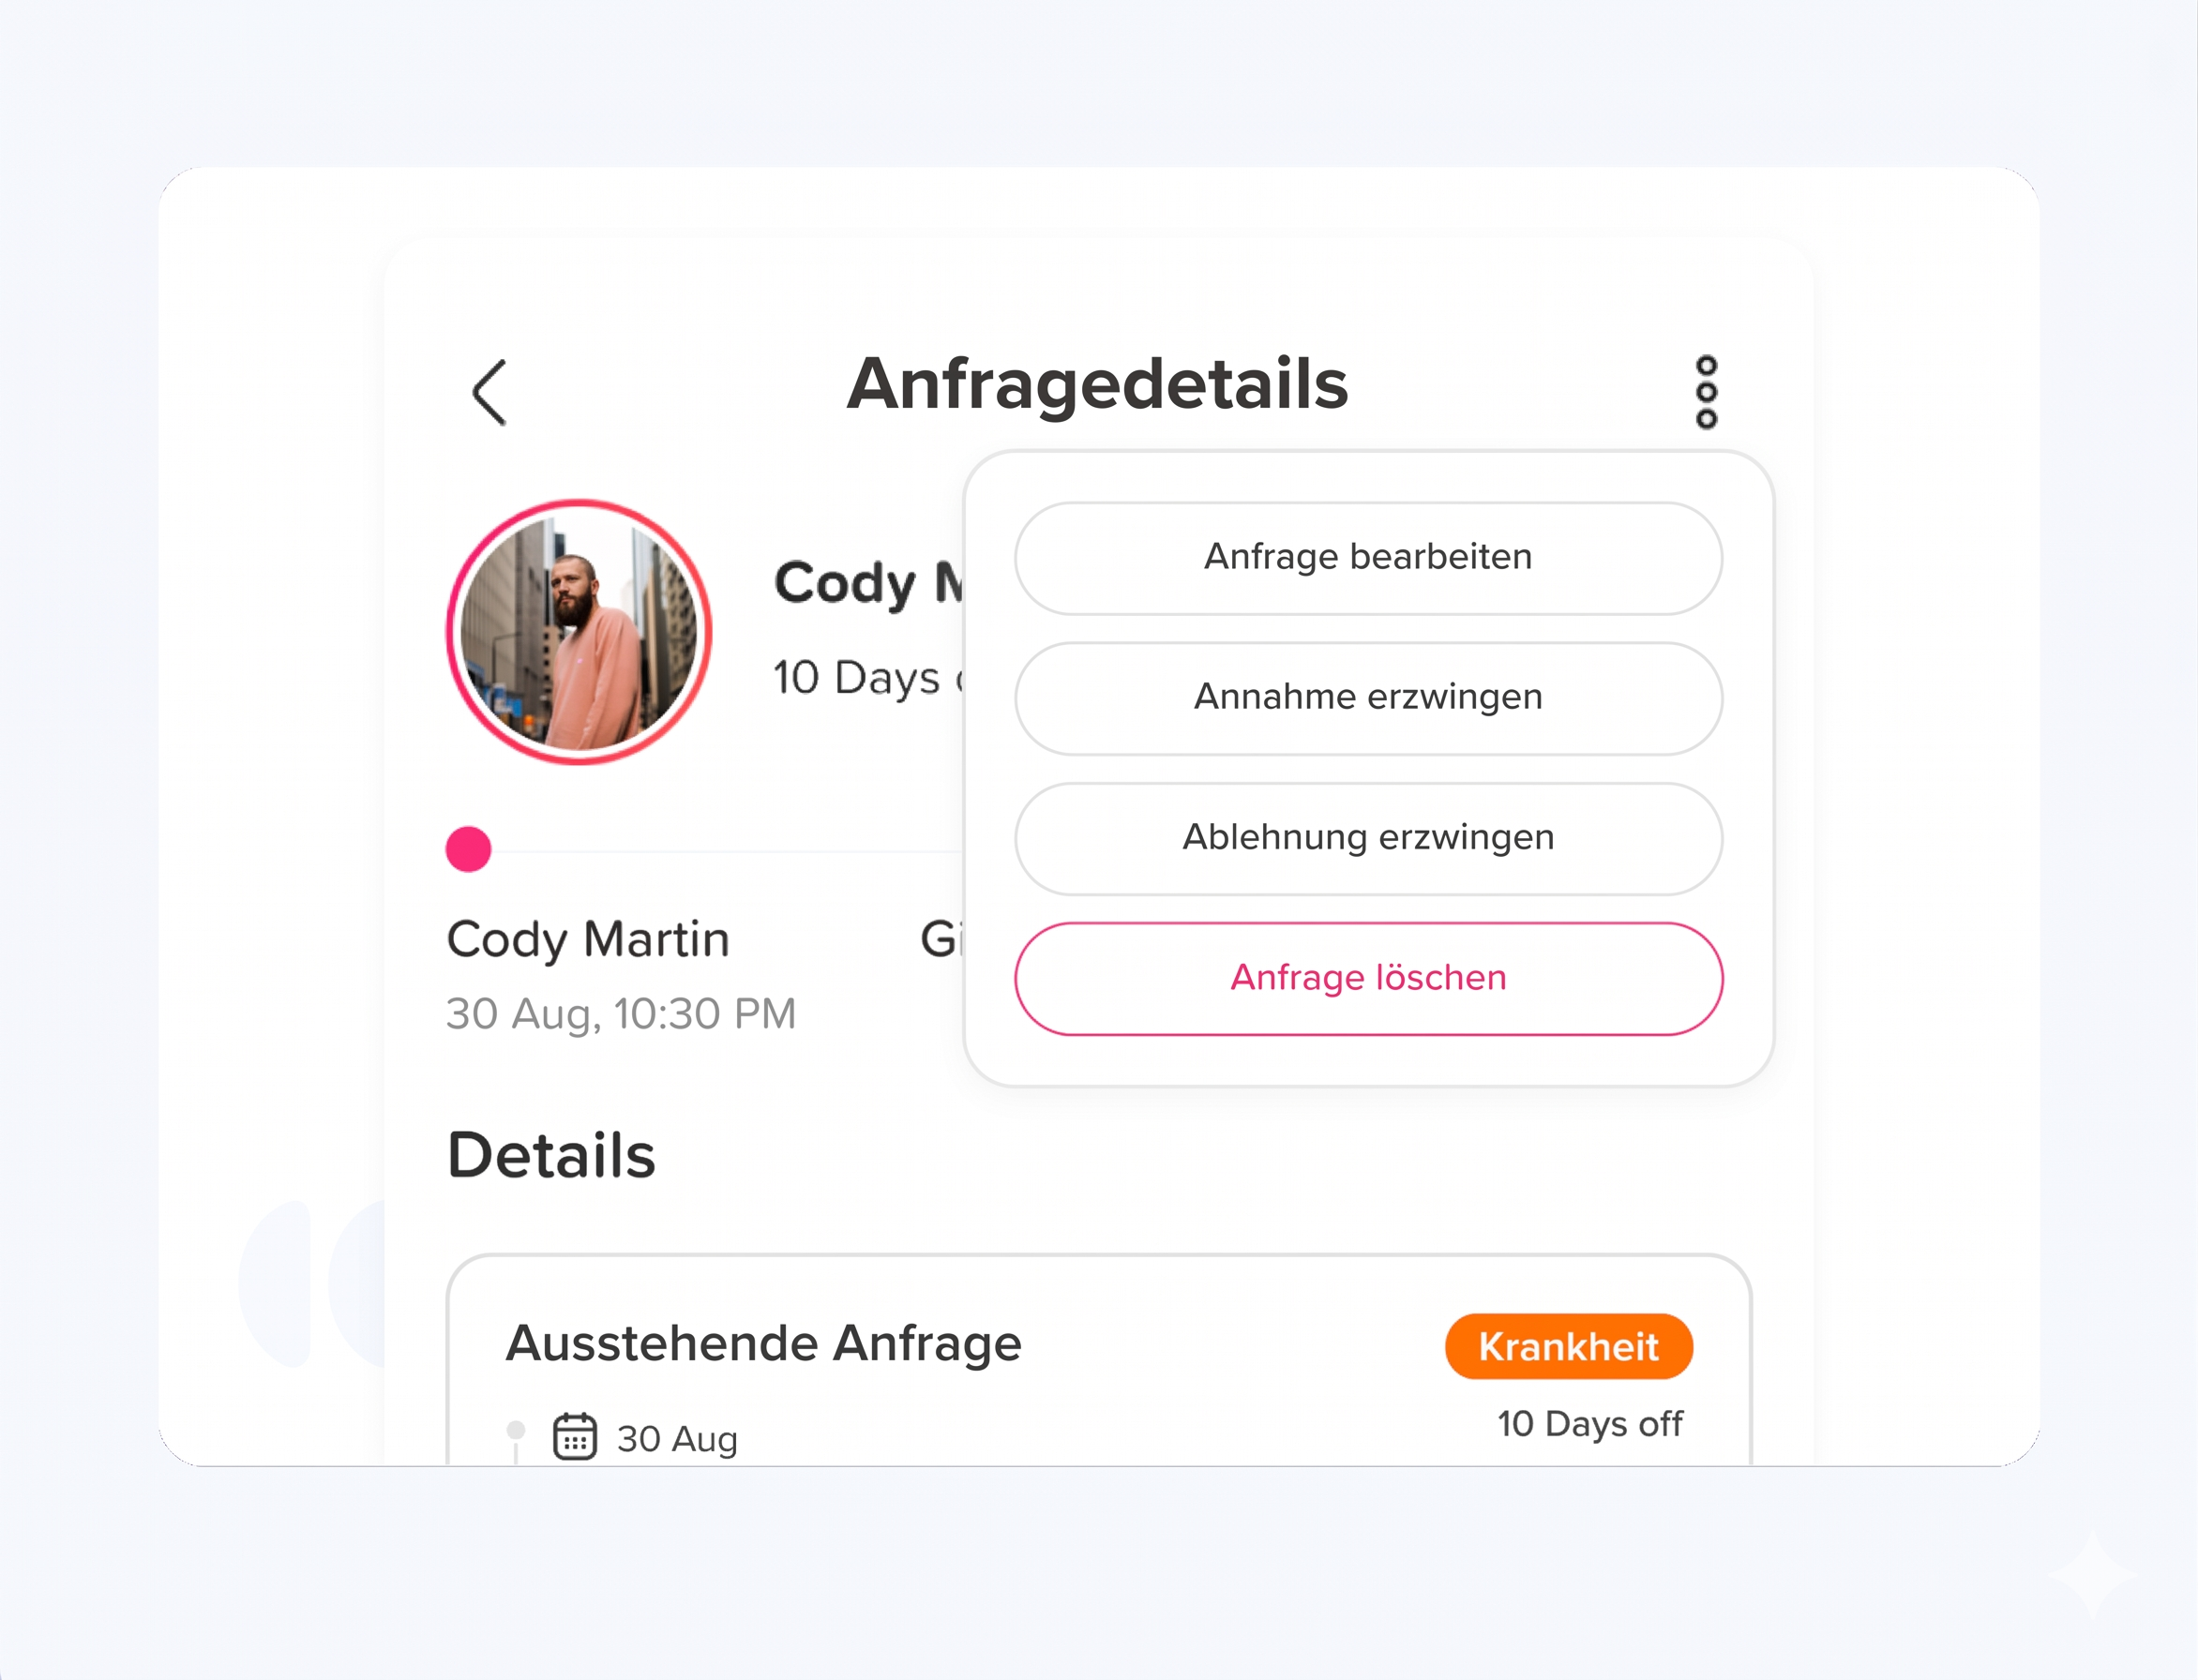The image size is (2198, 1680).
Task: Click the Details section heading
Action: 551,1155
